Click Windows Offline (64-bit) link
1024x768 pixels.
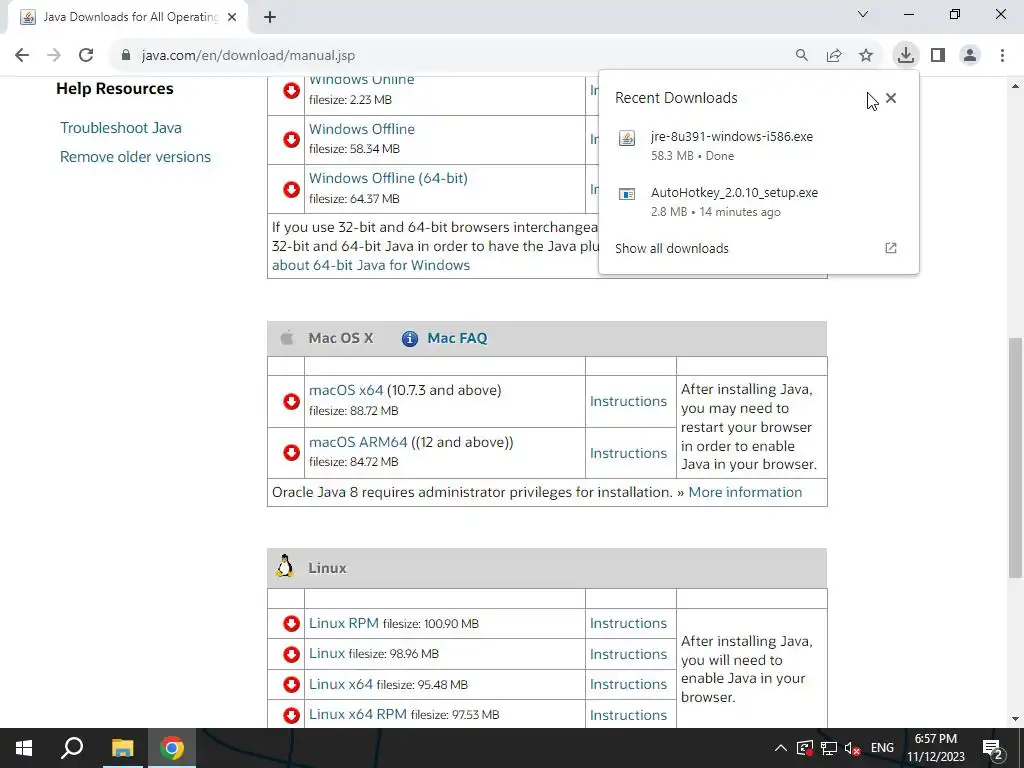tap(389, 178)
